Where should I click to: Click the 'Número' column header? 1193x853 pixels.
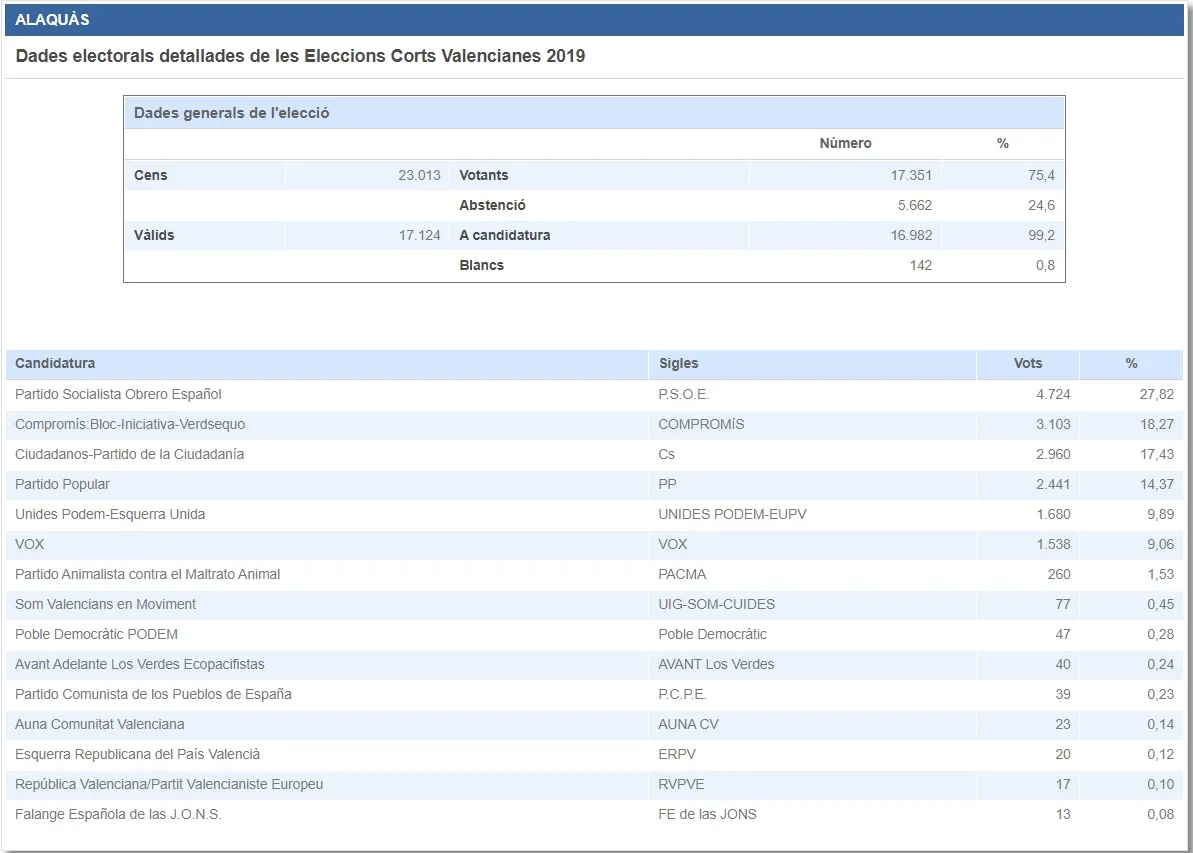(x=845, y=143)
